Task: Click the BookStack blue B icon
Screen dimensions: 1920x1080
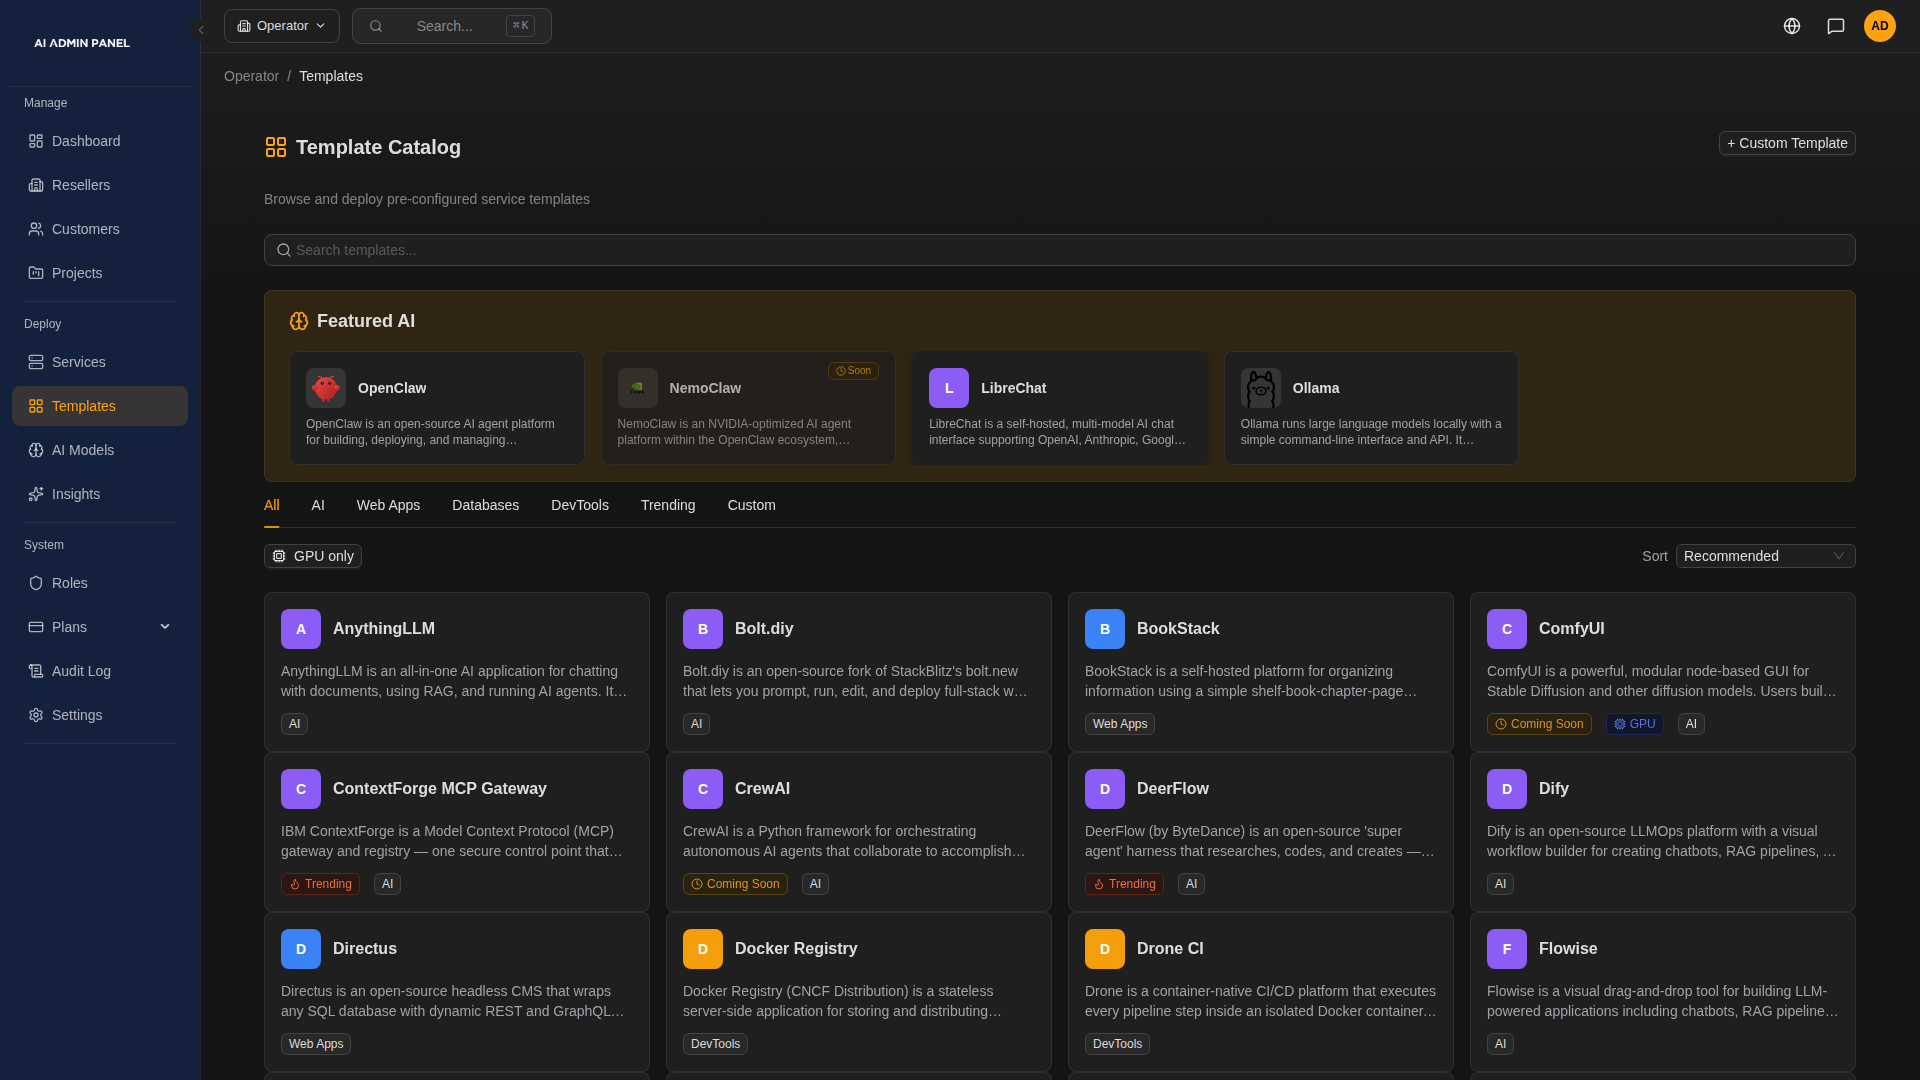Action: pos(1105,629)
